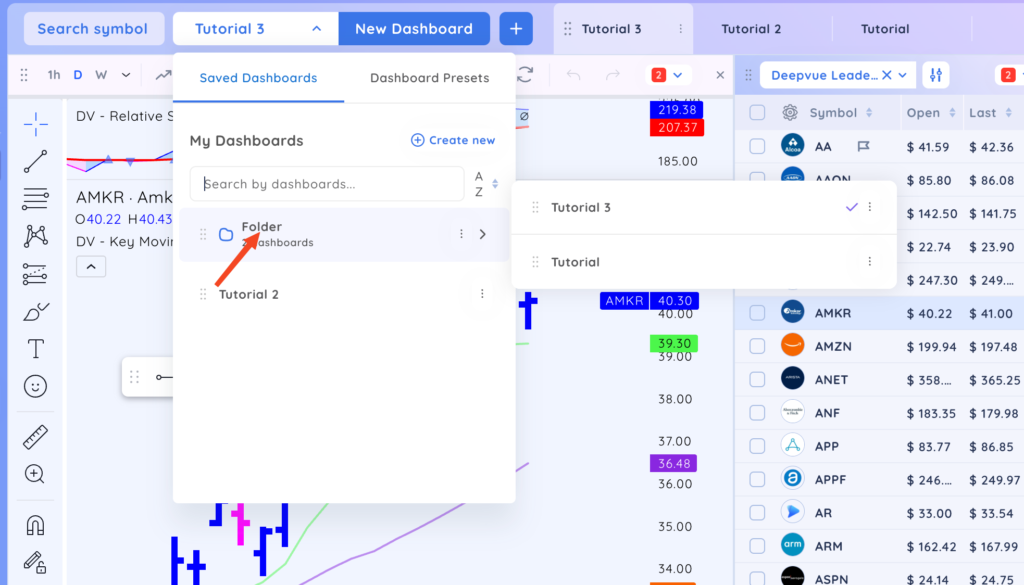The height and width of the screenshot is (585, 1024).
Task: Close the chart panel with X
Action: [720, 75]
